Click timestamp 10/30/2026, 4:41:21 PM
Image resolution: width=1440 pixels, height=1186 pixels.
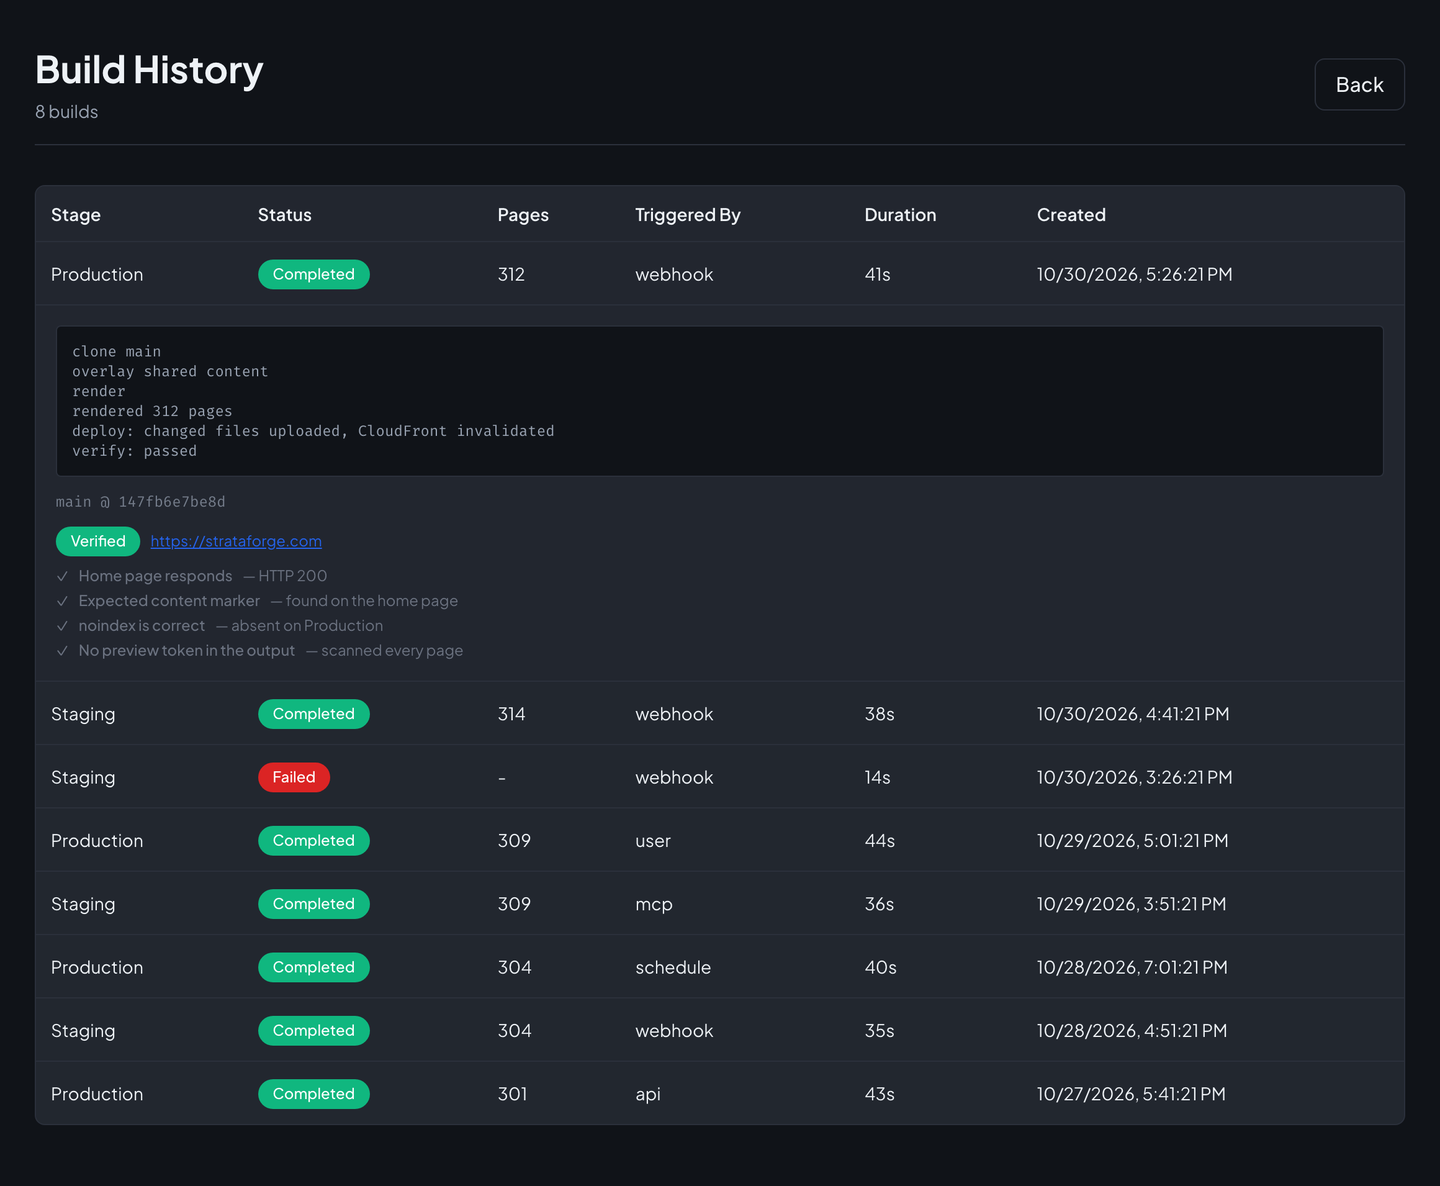click(x=1133, y=714)
